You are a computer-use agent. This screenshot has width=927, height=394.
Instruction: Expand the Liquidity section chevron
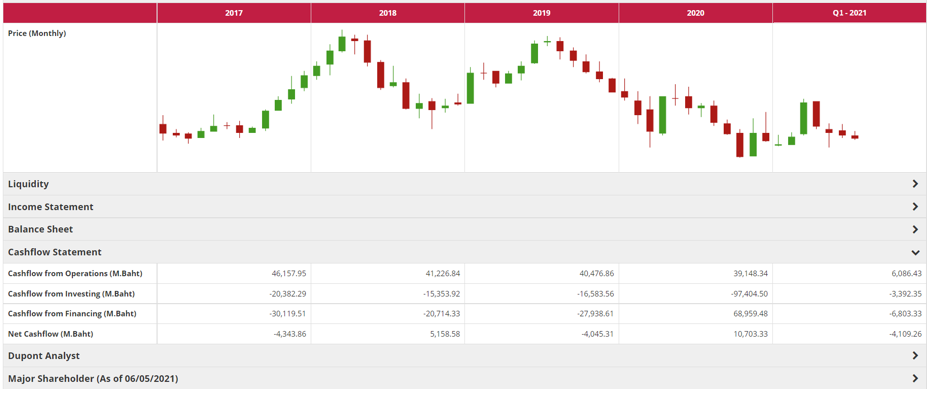pyautogui.click(x=915, y=184)
